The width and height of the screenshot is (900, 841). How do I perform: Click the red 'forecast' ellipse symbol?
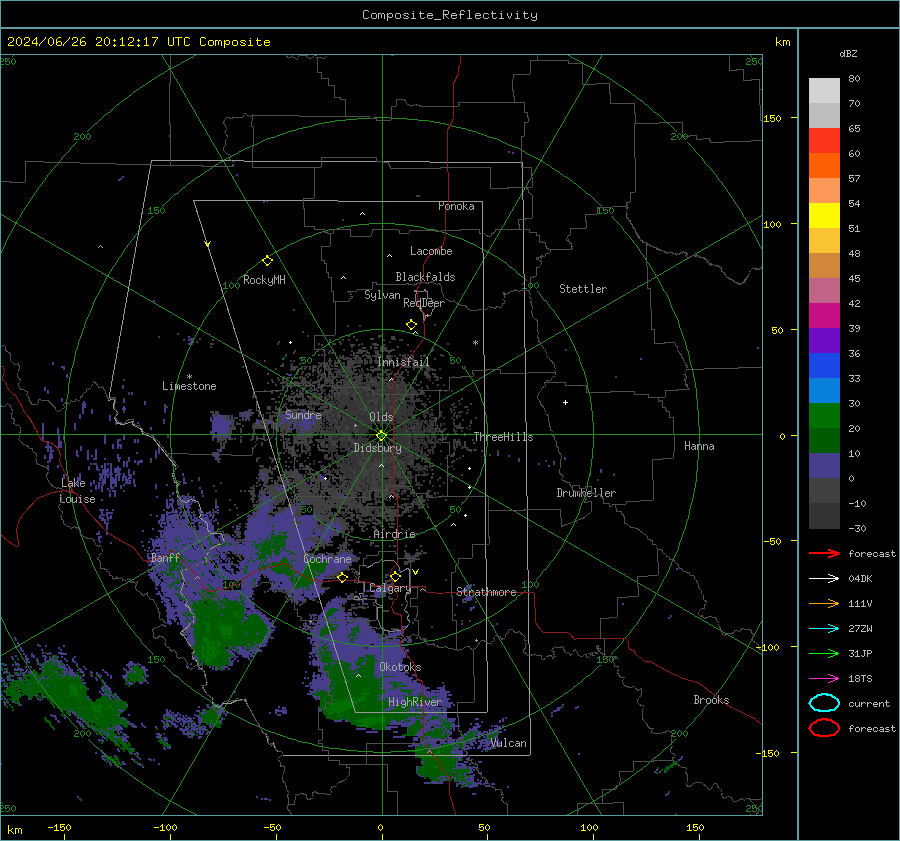point(824,728)
